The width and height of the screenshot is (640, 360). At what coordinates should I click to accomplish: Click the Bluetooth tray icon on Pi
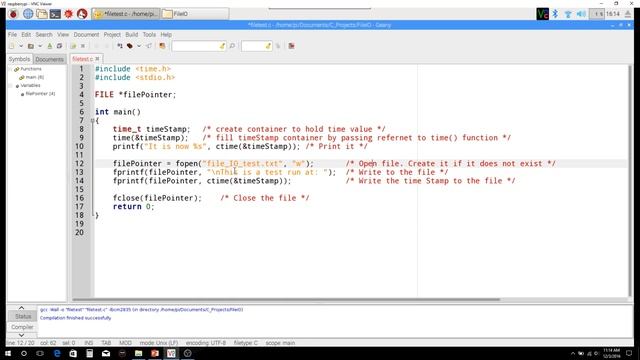point(555,14)
